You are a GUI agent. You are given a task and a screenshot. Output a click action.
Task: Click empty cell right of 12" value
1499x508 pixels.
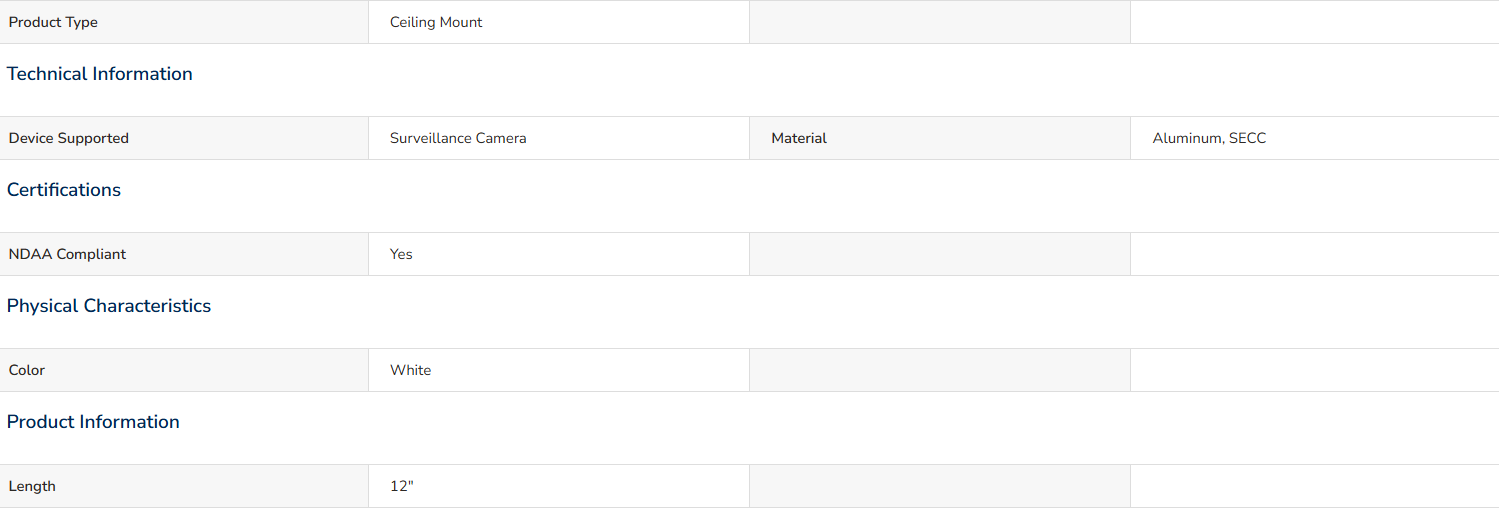[939, 486]
